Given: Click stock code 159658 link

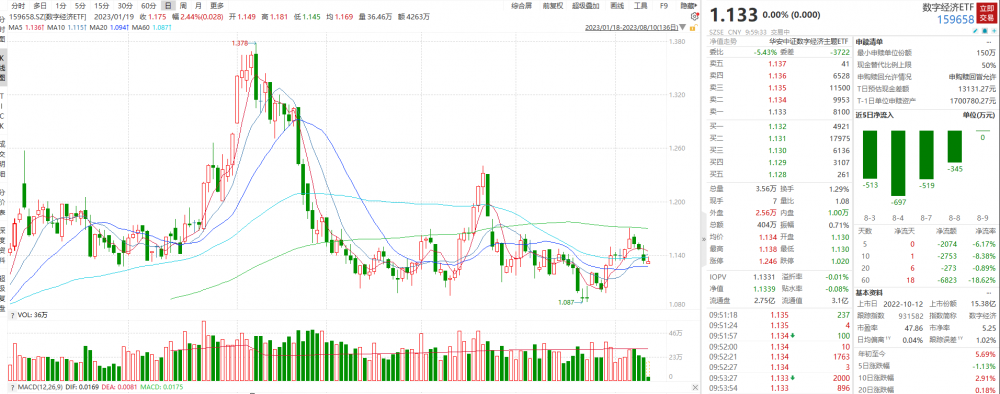Looking at the screenshot, I should [955, 21].
